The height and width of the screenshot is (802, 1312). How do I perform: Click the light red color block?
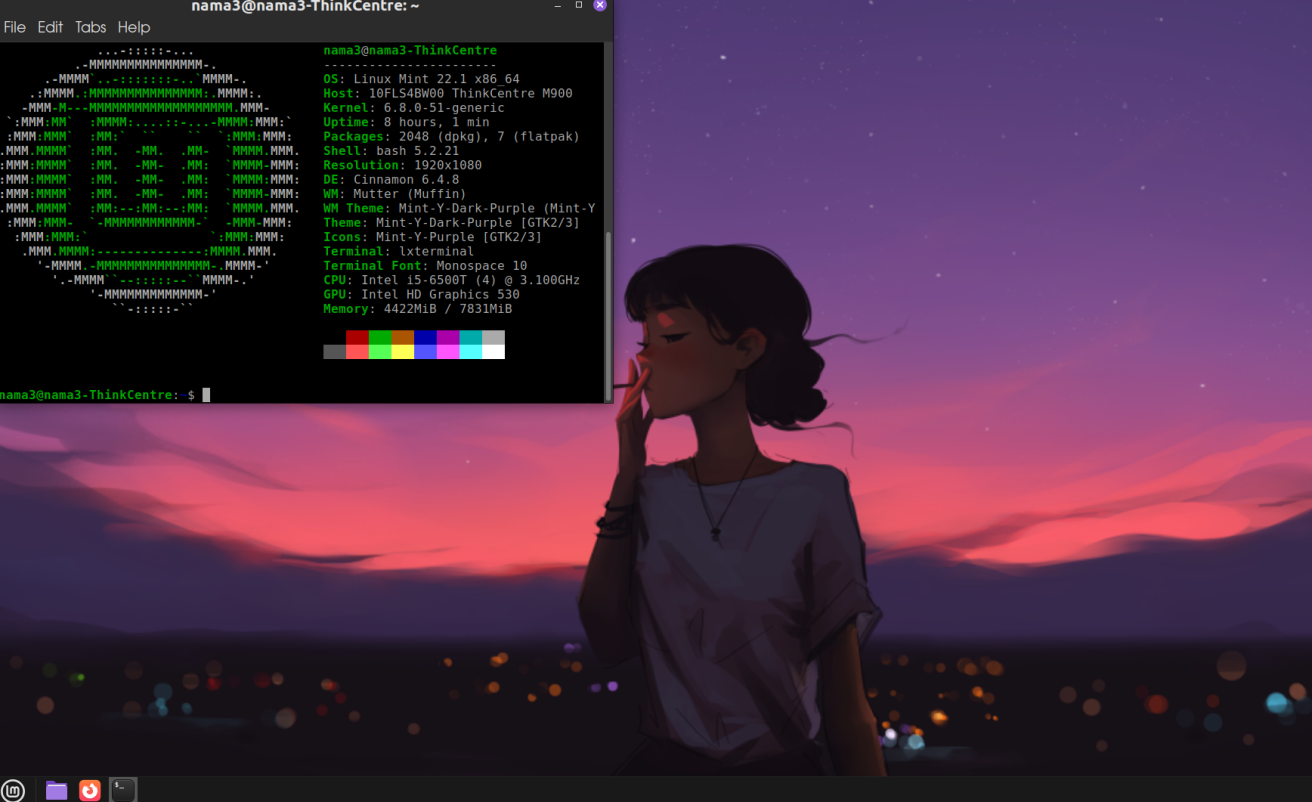click(357, 352)
